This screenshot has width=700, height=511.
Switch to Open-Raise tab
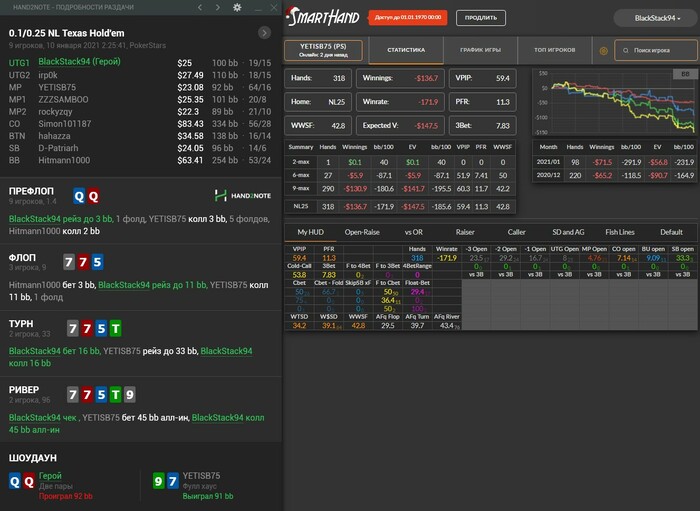coord(362,232)
